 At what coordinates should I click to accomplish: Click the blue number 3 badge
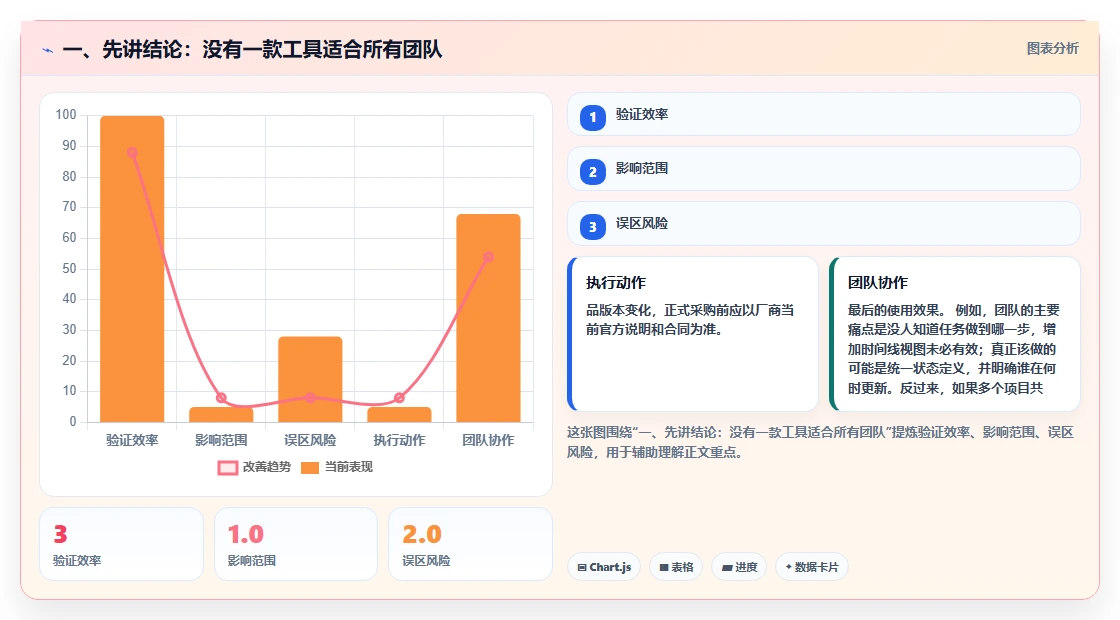point(593,227)
